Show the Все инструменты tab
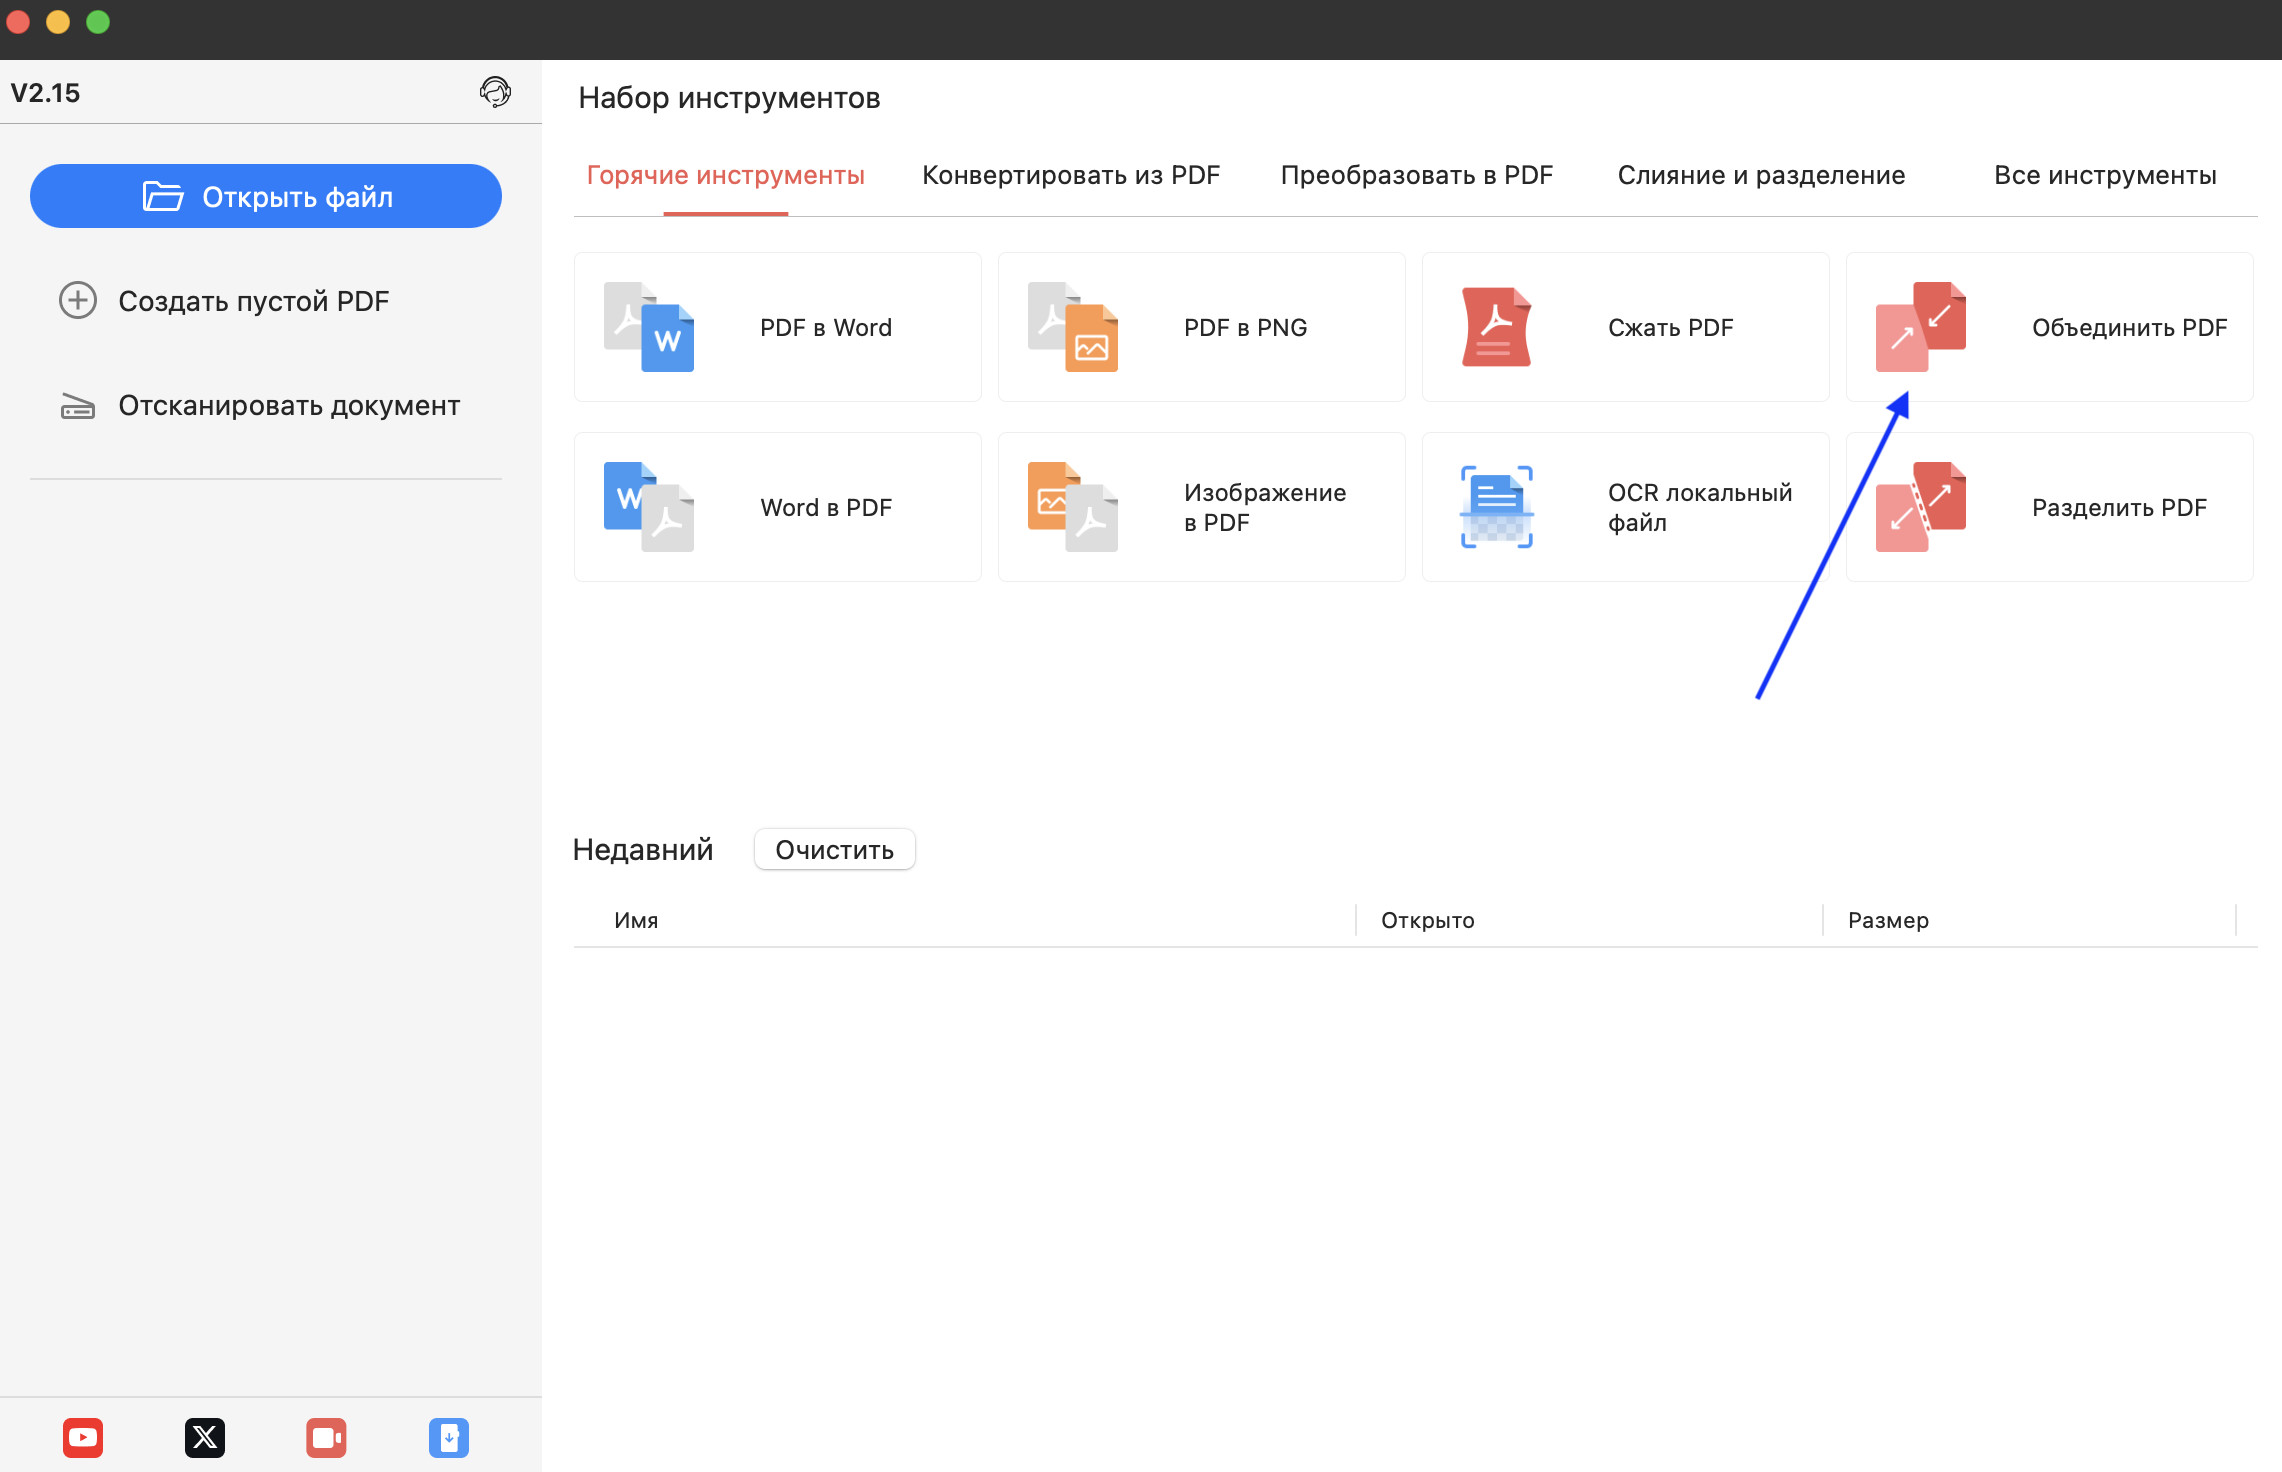The height and width of the screenshot is (1472, 2282). 2105,175
